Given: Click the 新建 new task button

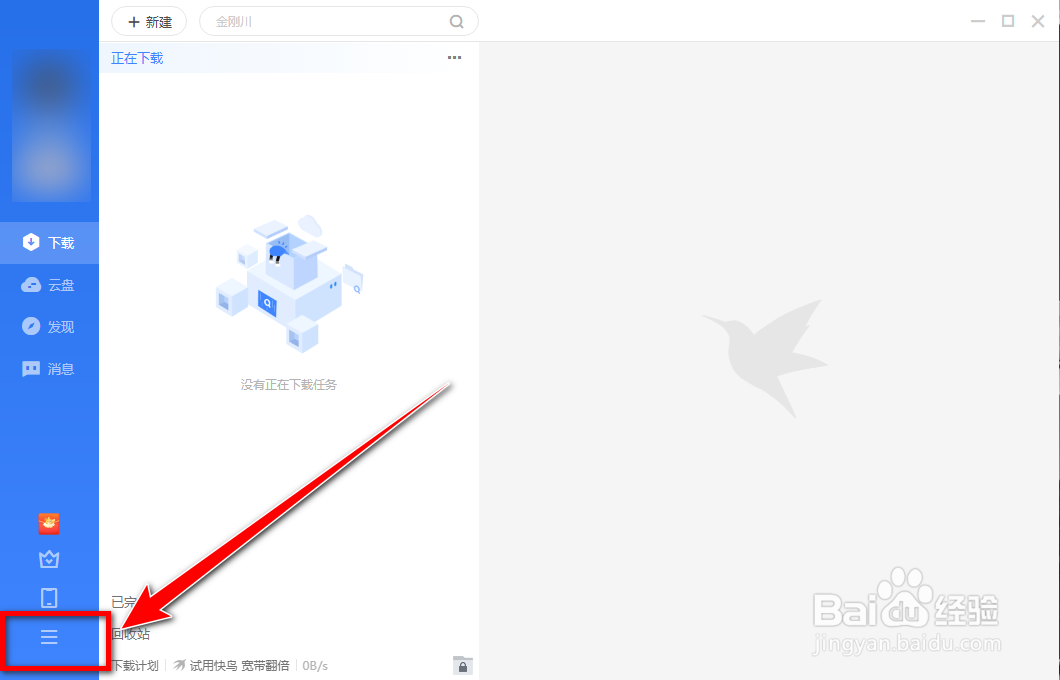Looking at the screenshot, I should coord(149,22).
